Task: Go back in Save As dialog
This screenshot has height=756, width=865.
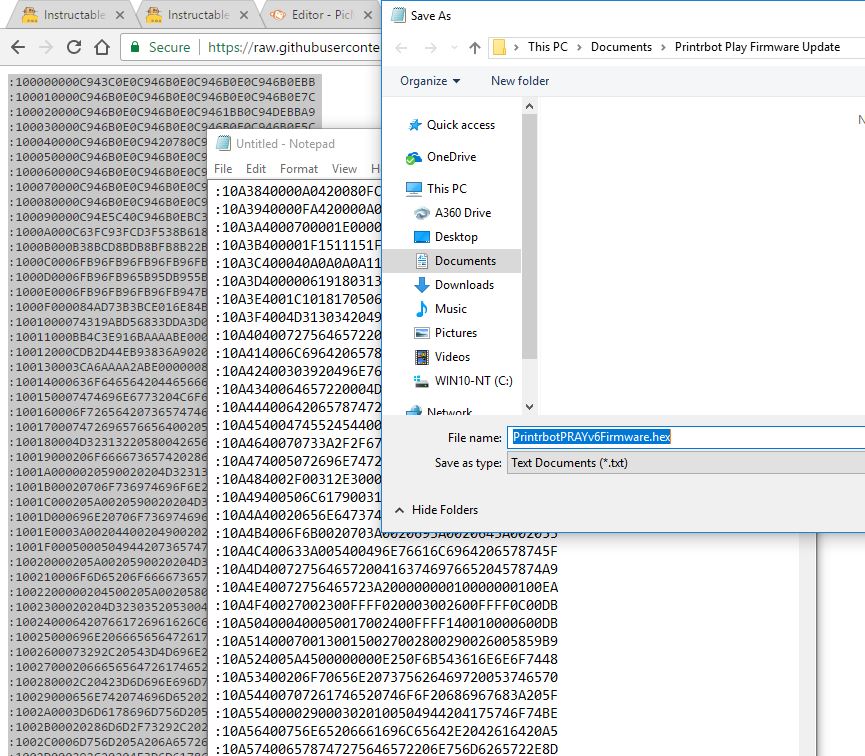Action: [402, 48]
